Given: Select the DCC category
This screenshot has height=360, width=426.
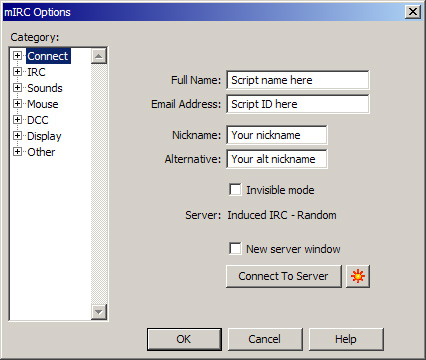Looking at the screenshot, I should pyautogui.click(x=38, y=120).
